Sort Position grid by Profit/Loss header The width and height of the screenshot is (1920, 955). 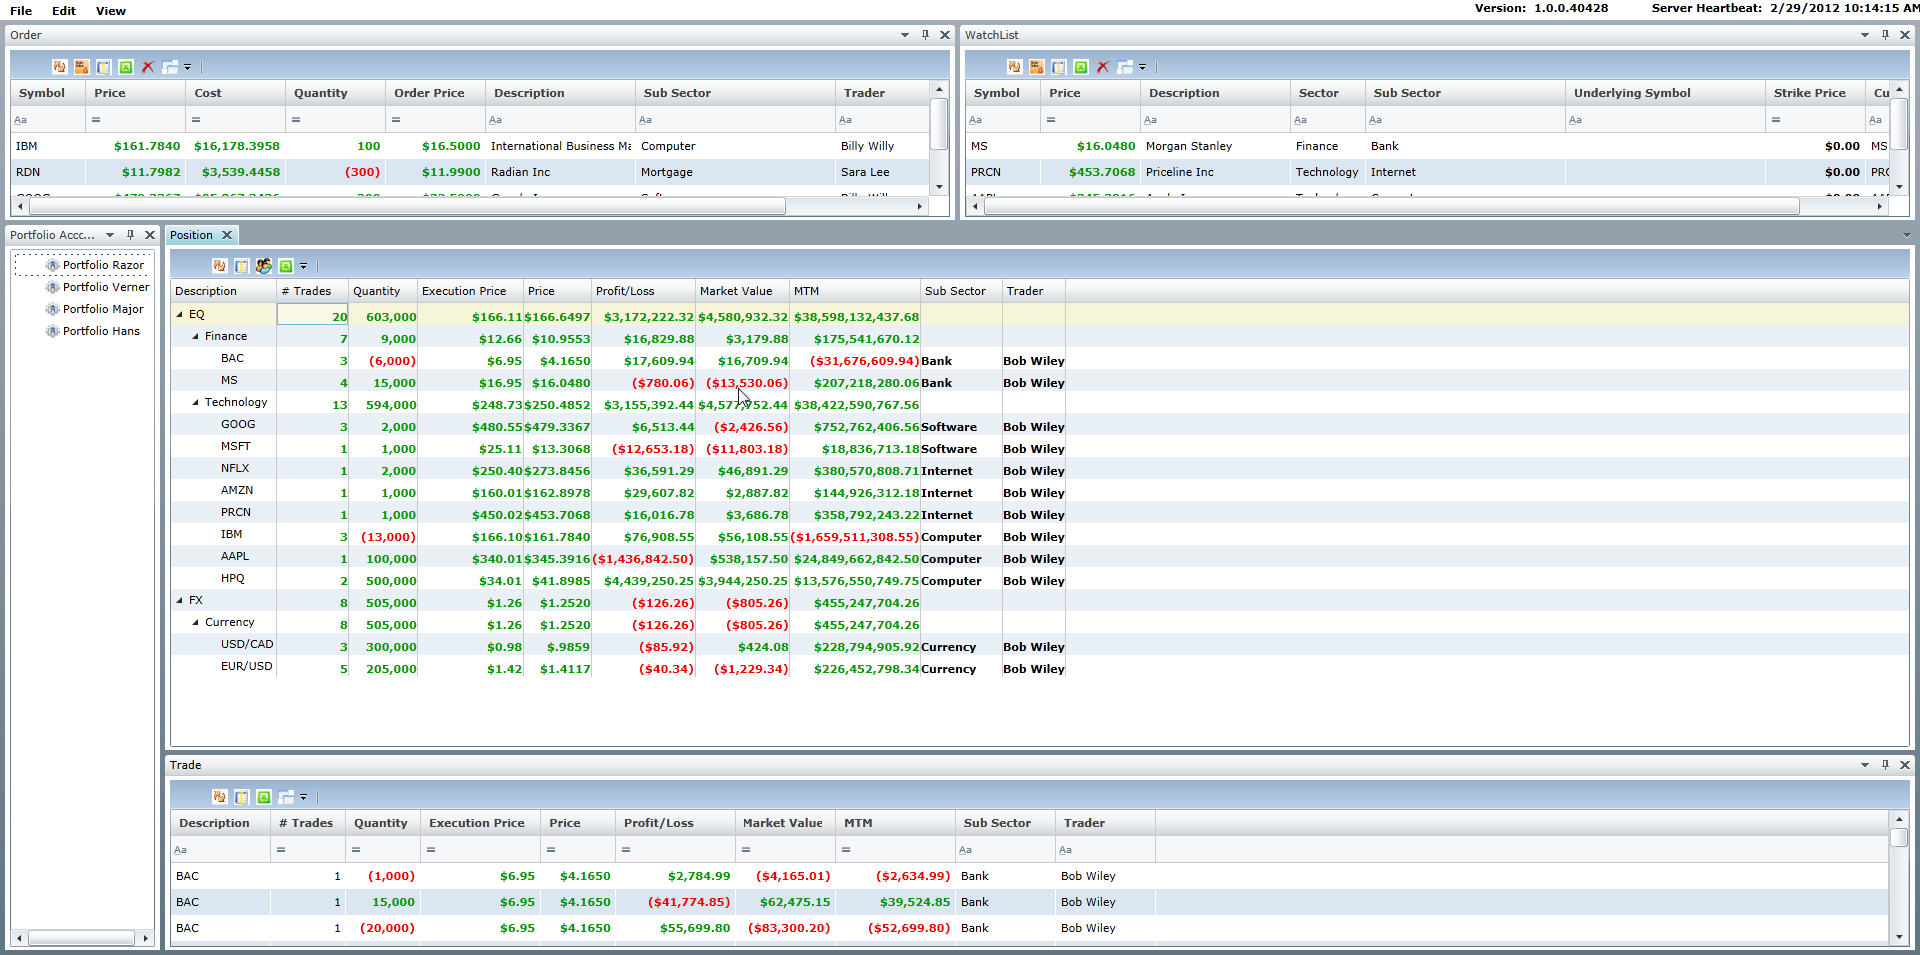coord(643,291)
